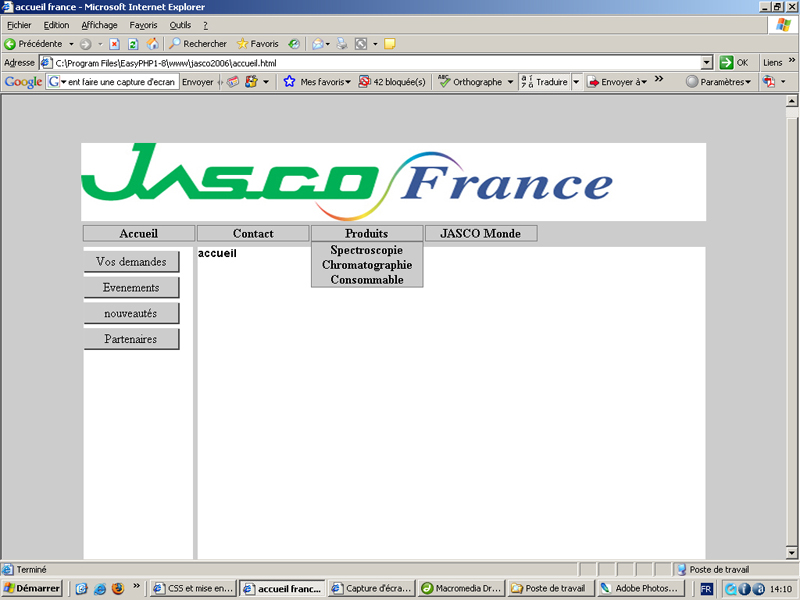This screenshot has width=800, height=600.
Task: Expand the Envoyer à dropdown
Action: tap(617, 82)
